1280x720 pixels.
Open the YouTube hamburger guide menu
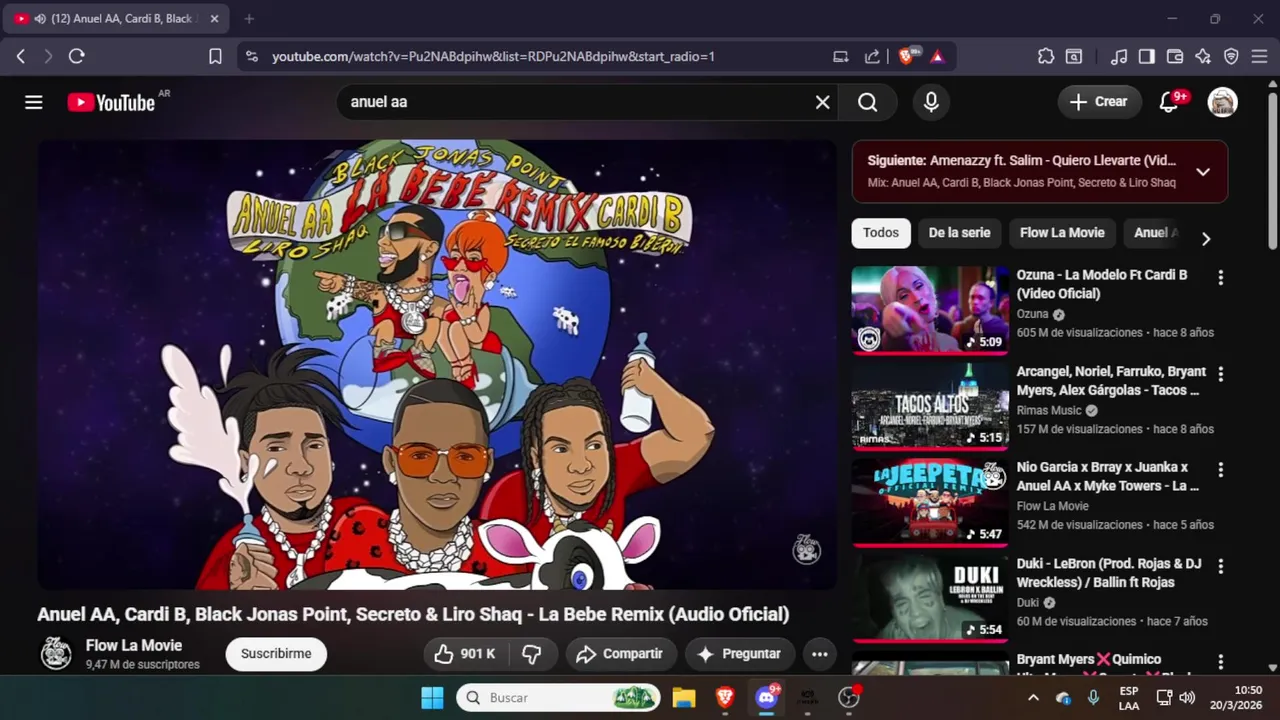tap(34, 102)
